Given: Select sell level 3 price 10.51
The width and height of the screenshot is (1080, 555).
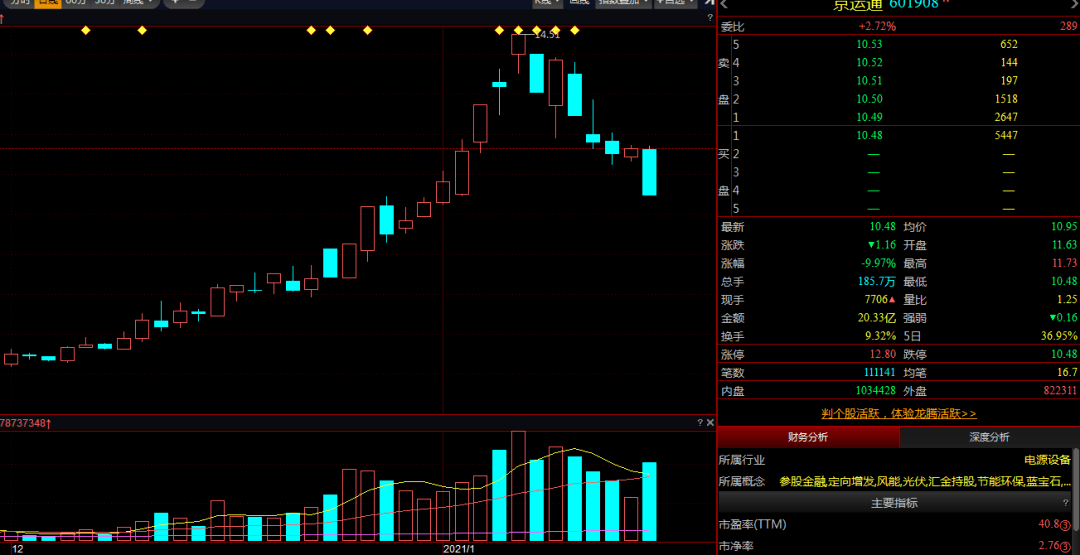Looking at the screenshot, I should [x=869, y=81].
